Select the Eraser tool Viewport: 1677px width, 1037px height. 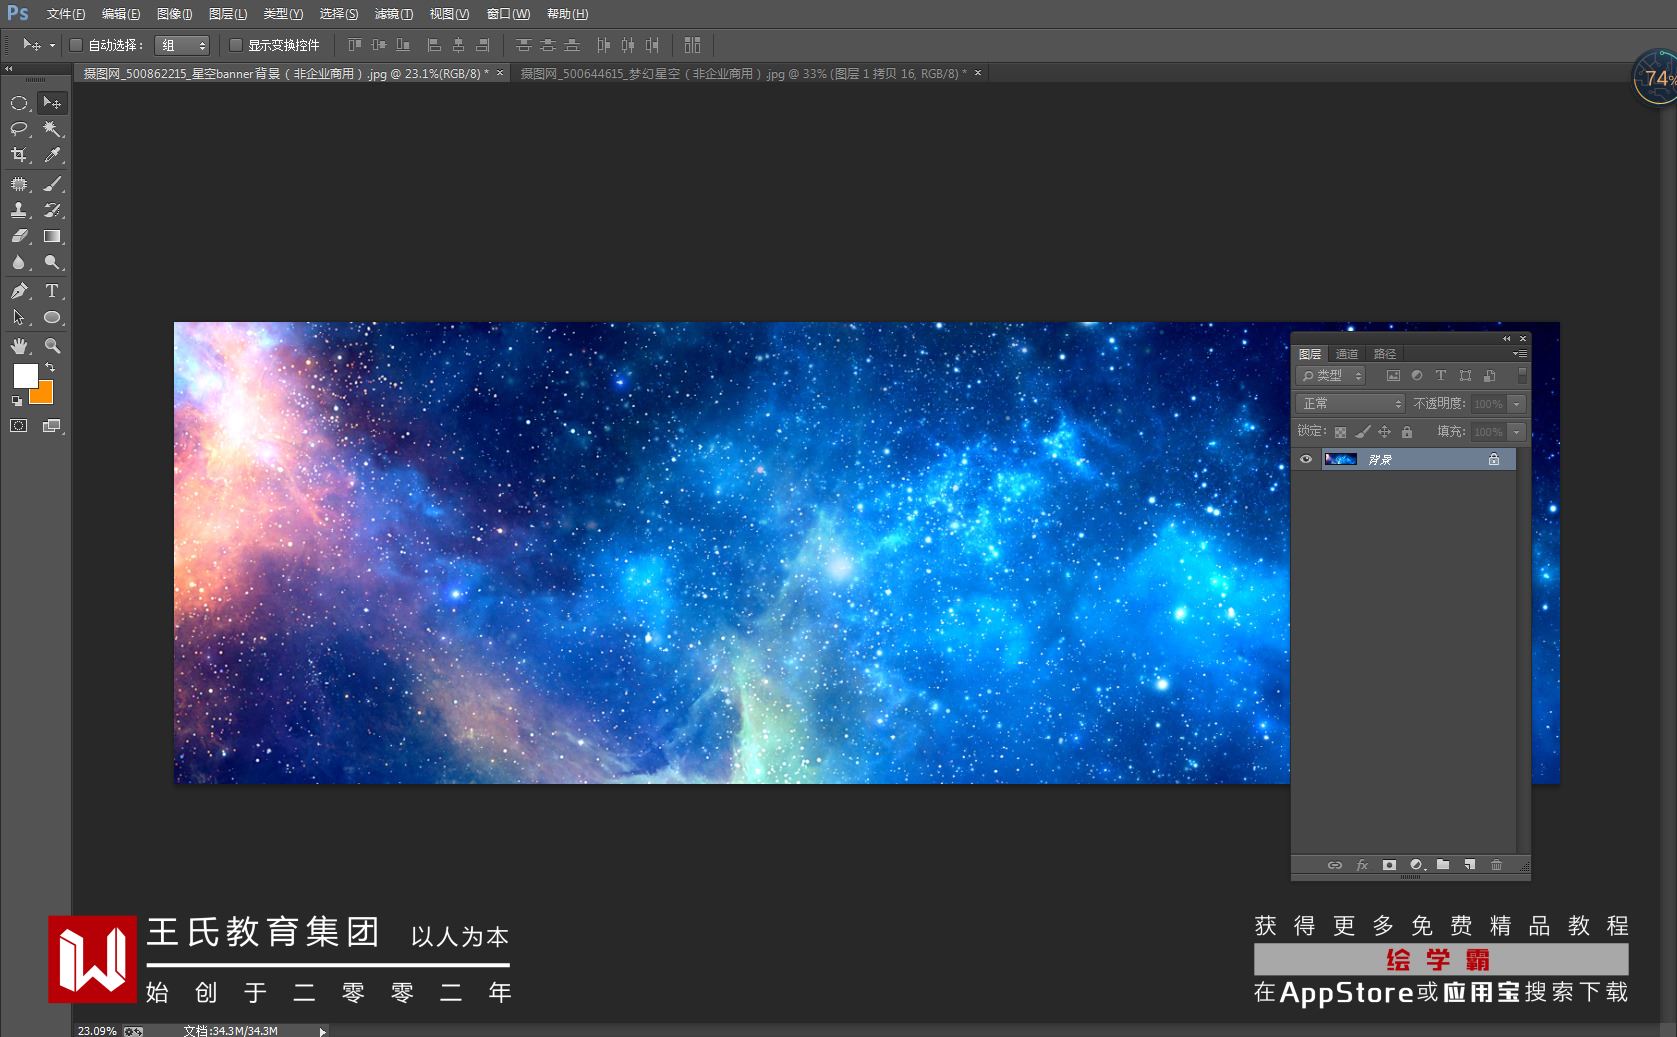19,236
